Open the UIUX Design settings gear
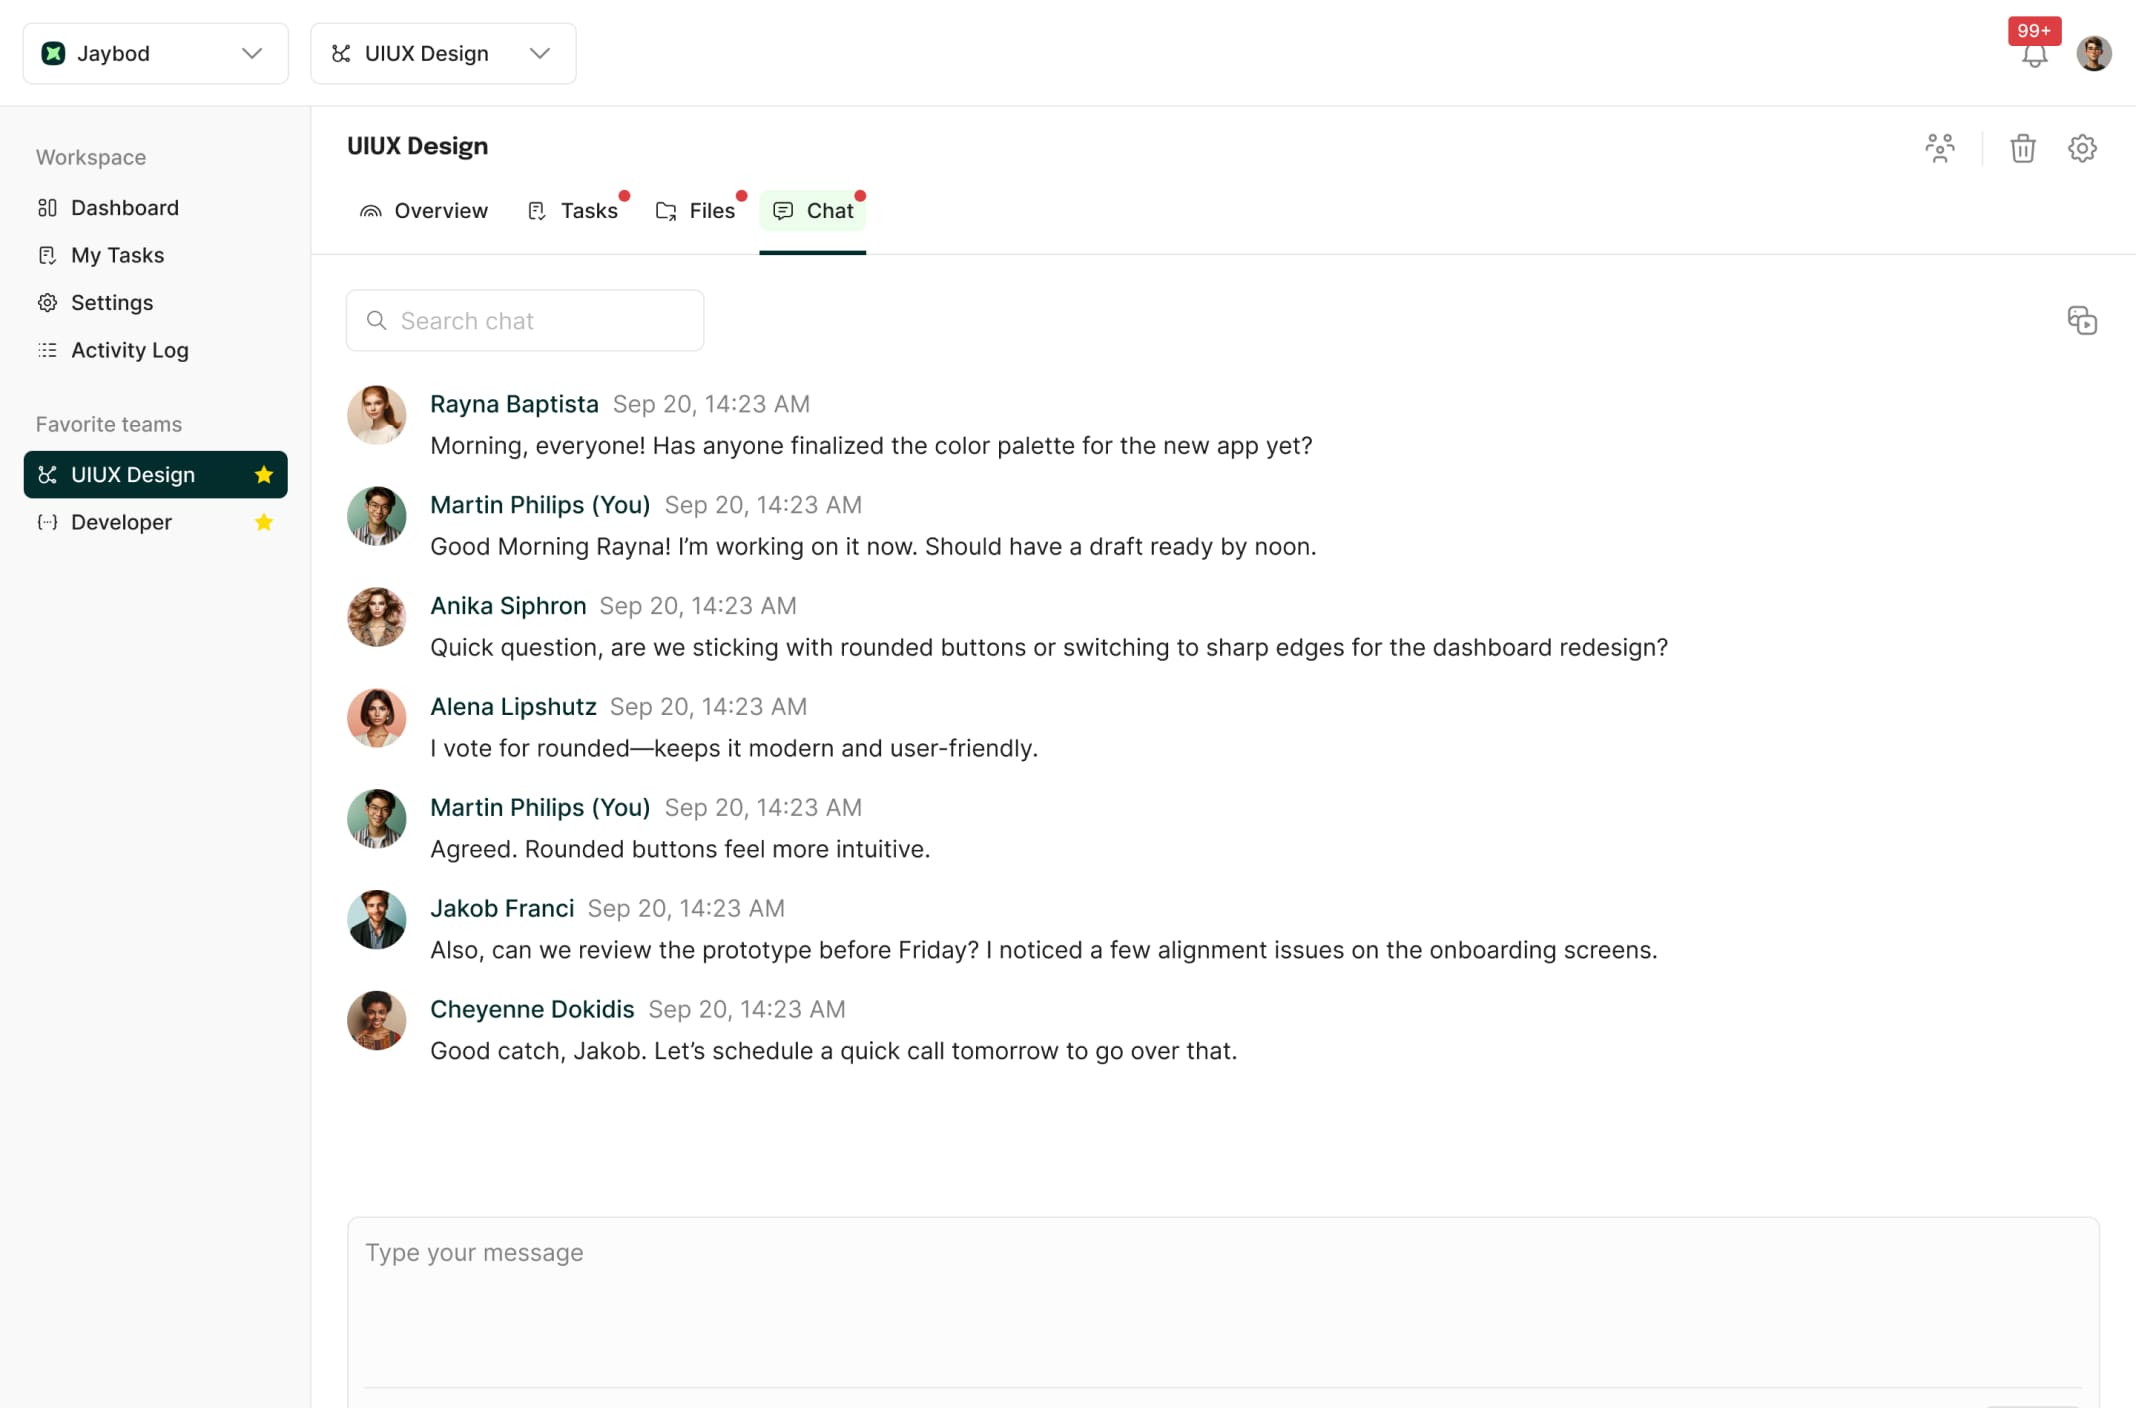Viewport: 2136px width, 1408px height. (2082, 148)
